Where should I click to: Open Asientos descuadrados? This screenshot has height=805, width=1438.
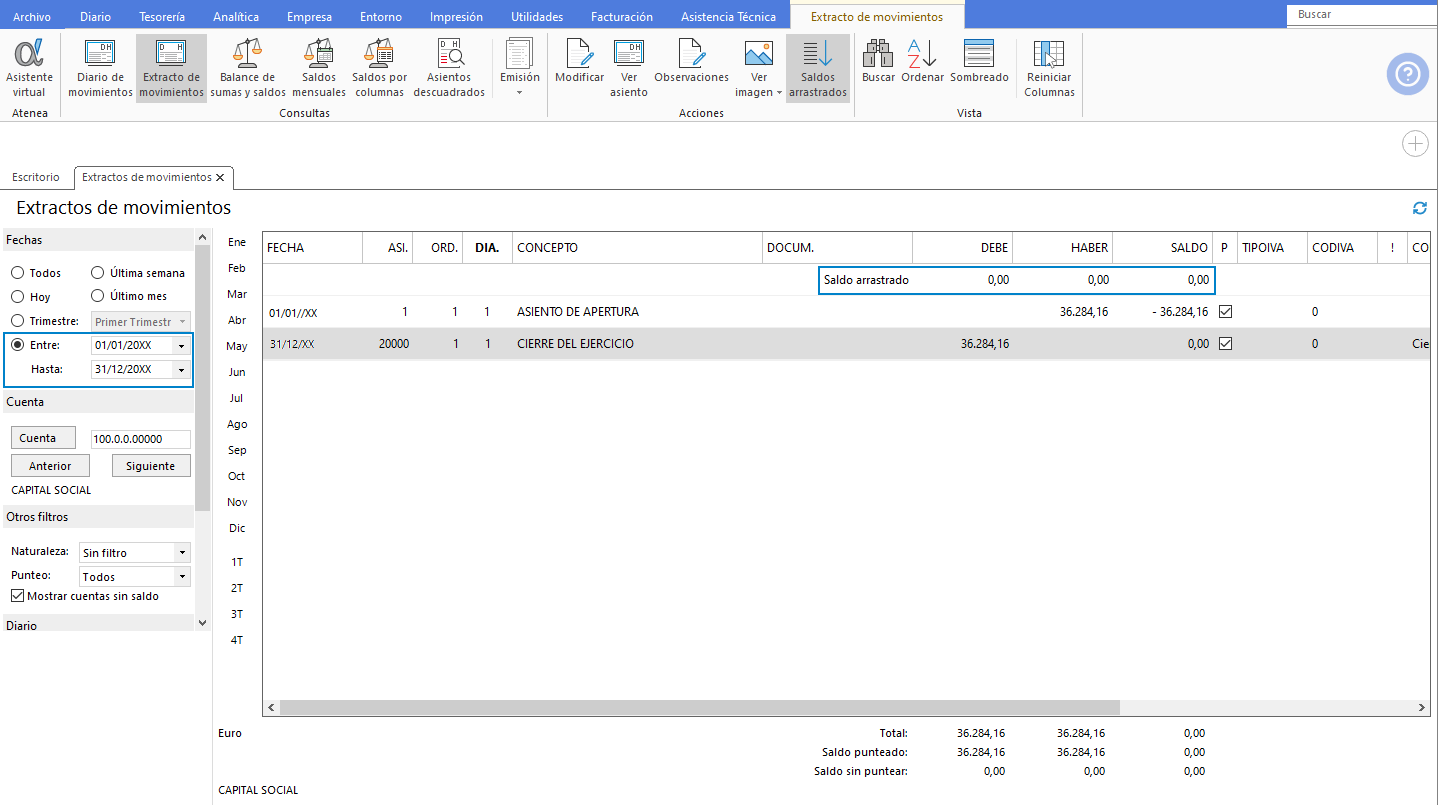click(449, 68)
